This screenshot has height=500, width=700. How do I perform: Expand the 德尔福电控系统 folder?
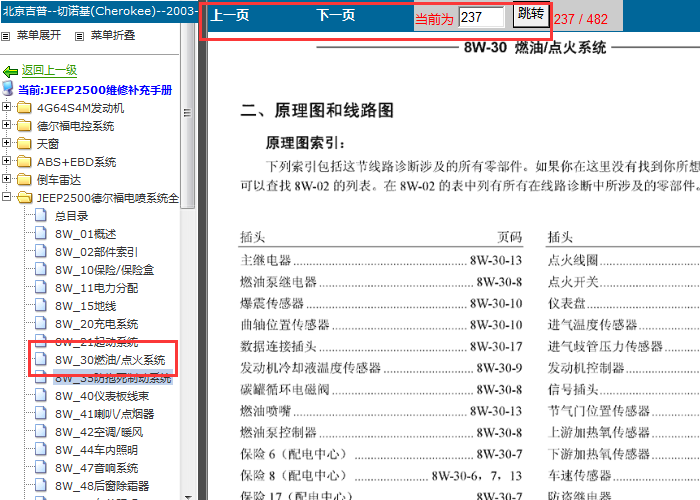coord(6,125)
